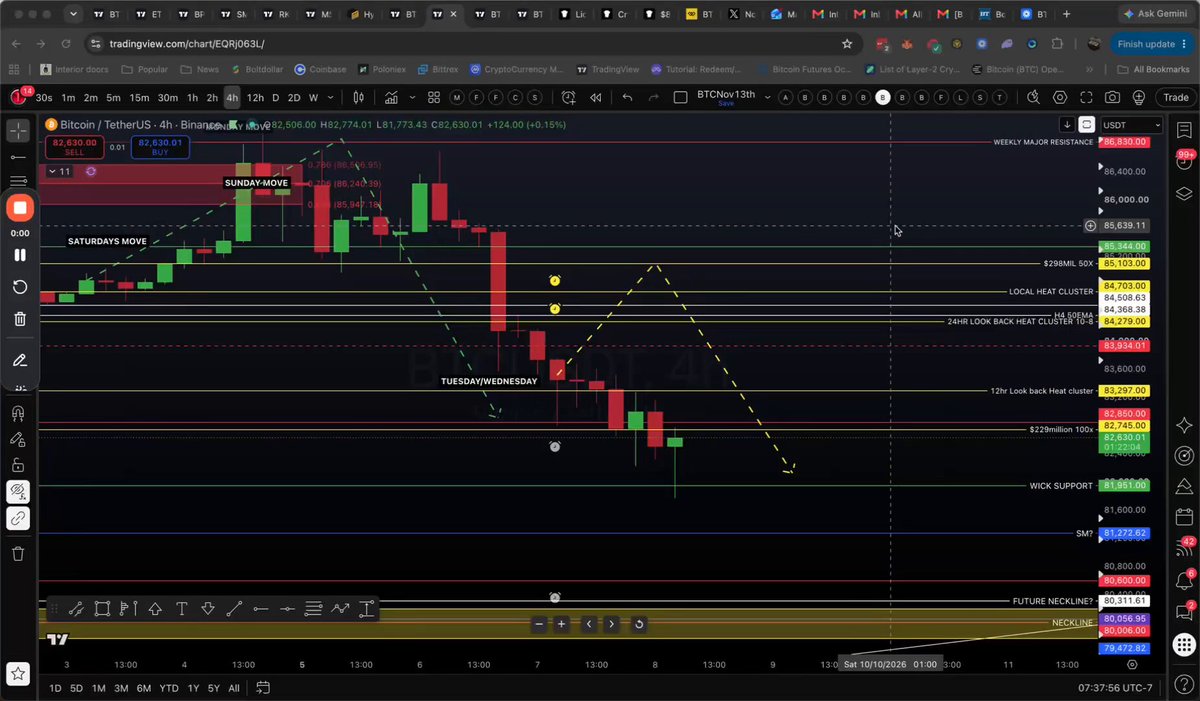The width and height of the screenshot is (1200, 701).
Task: Redo the last chart change
Action: 654,97
